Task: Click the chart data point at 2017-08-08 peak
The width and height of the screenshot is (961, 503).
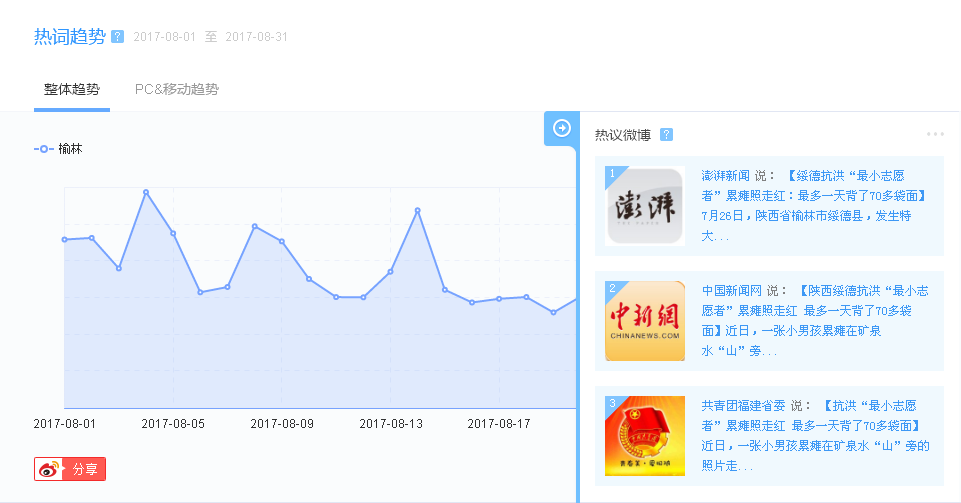Action: 255,226
